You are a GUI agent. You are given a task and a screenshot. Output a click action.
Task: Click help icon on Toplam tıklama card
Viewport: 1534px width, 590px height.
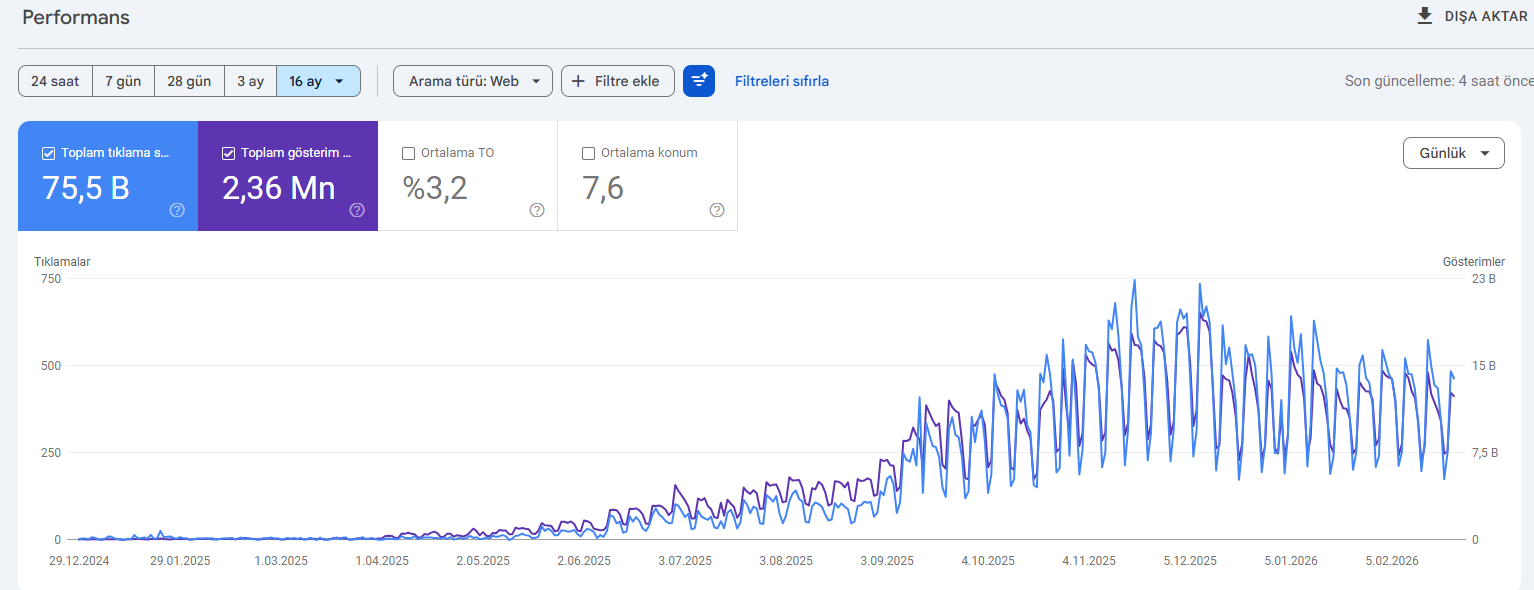pos(177,210)
